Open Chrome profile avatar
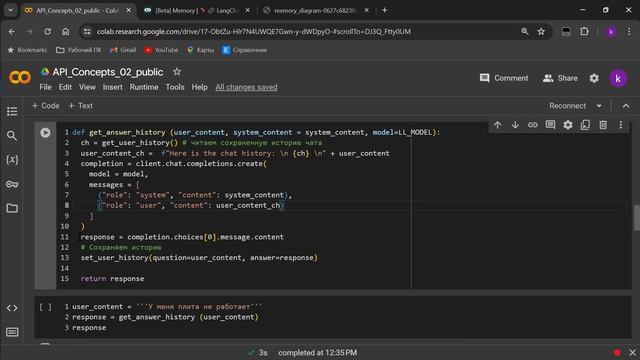 611,31
